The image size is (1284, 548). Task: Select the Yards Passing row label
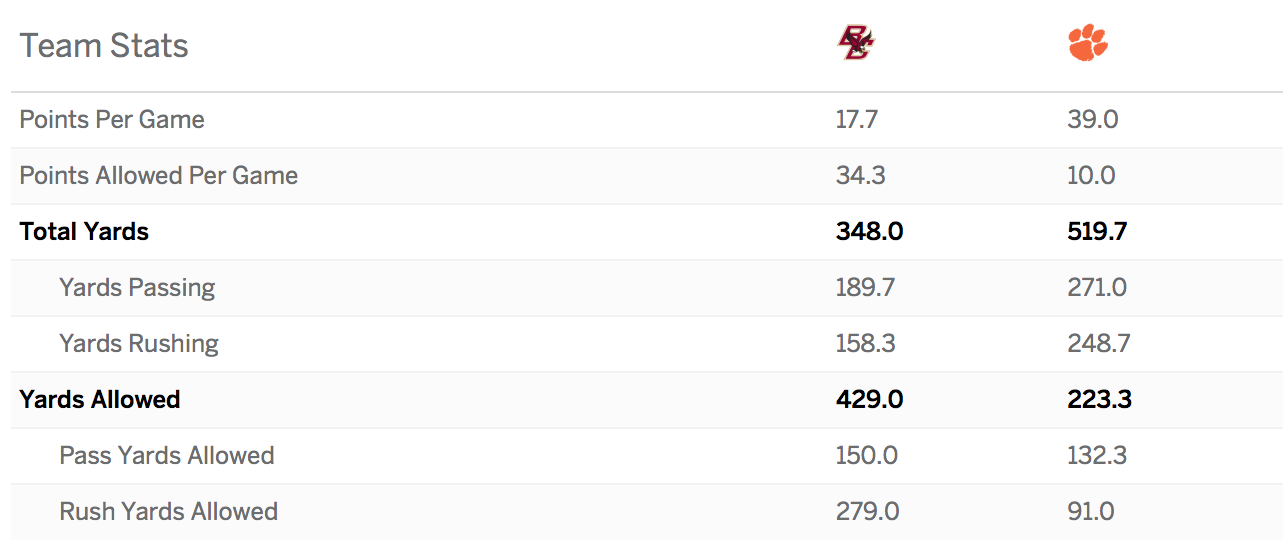click(137, 288)
